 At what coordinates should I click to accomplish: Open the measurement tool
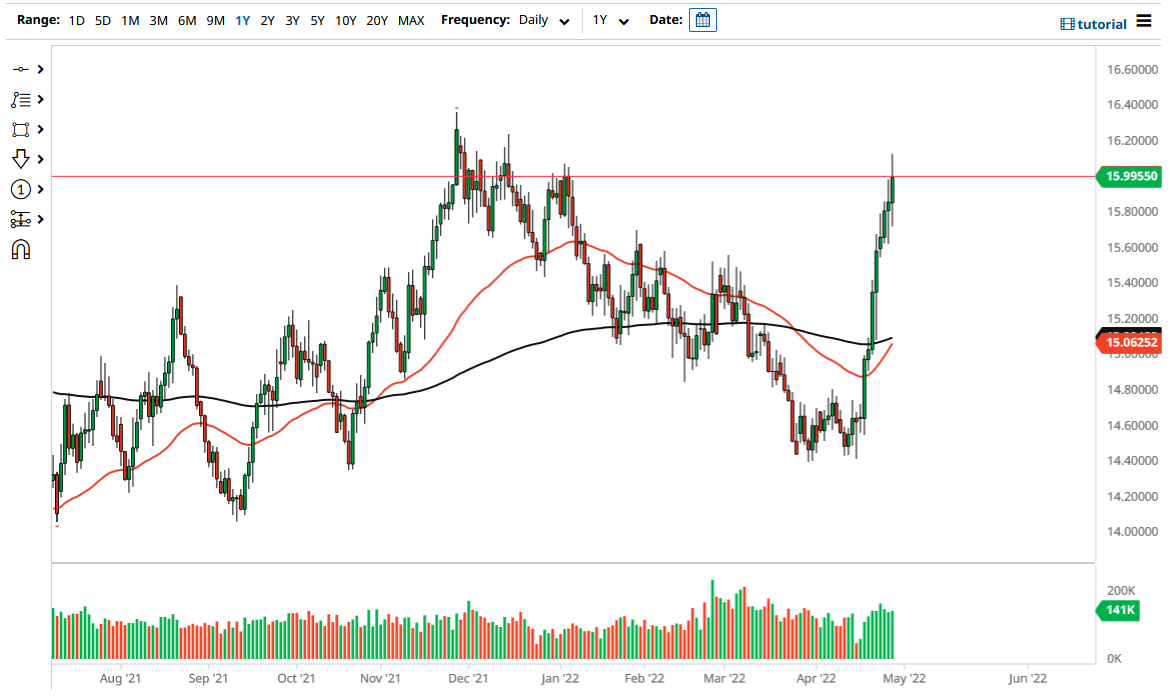(x=22, y=219)
